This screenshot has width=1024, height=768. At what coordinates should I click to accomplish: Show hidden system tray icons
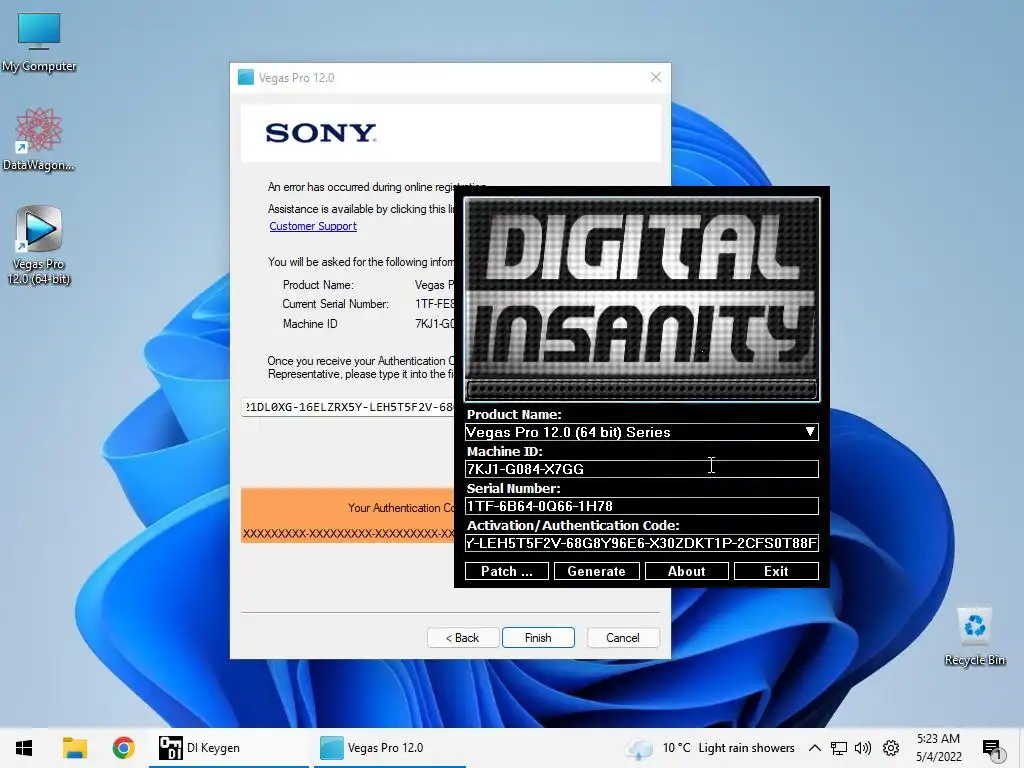pos(814,748)
